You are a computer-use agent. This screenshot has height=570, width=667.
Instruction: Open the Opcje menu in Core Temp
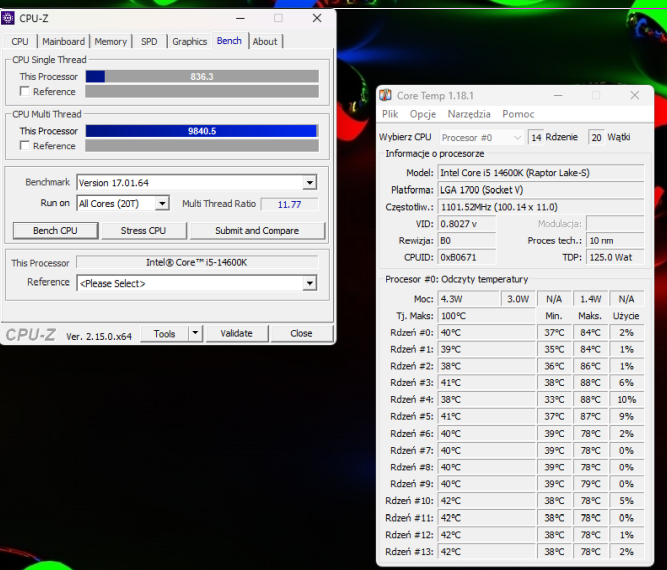click(422, 114)
